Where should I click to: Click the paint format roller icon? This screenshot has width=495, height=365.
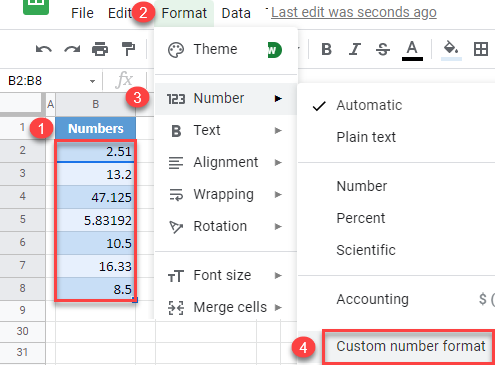128,49
